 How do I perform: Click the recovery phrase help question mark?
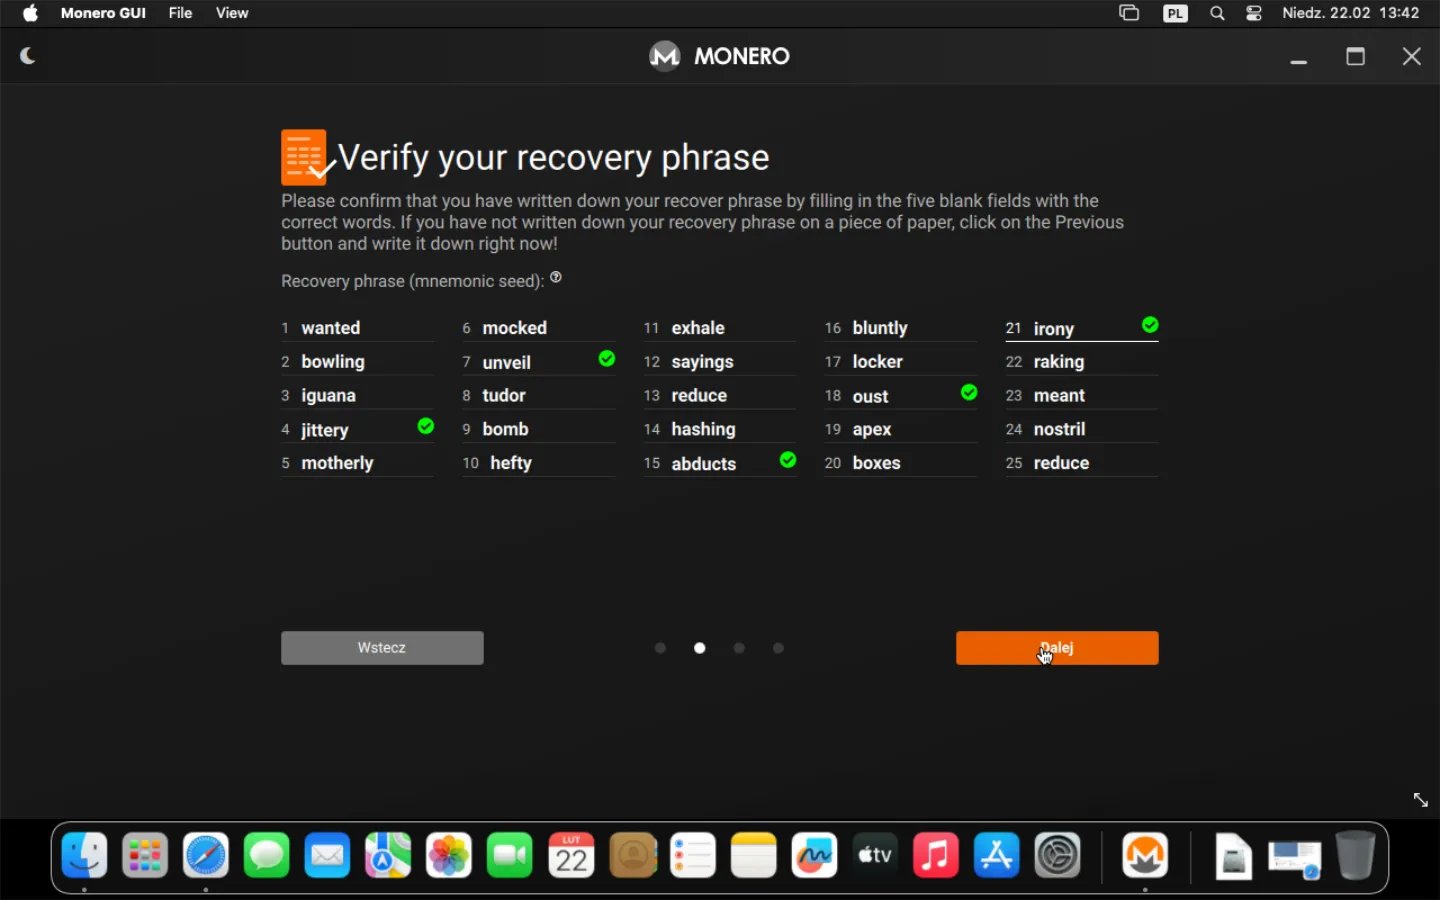coord(556,278)
